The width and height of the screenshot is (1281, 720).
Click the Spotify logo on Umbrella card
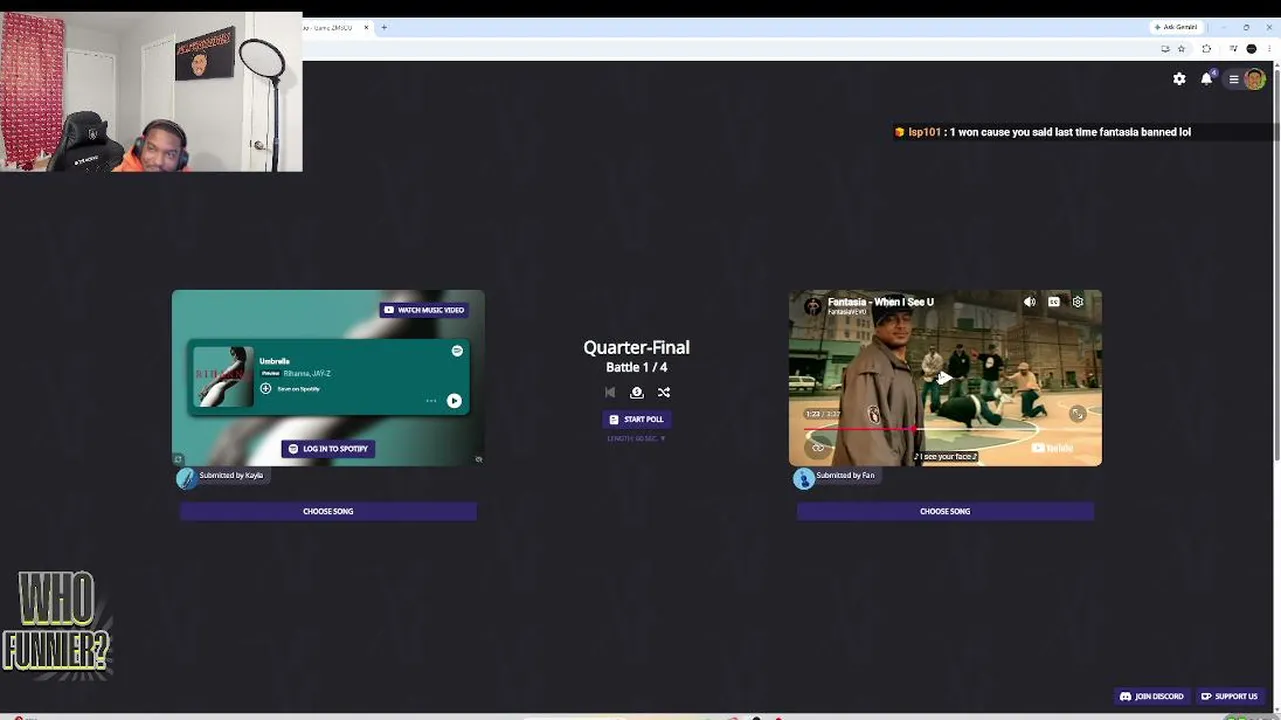[x=457, y=351]
